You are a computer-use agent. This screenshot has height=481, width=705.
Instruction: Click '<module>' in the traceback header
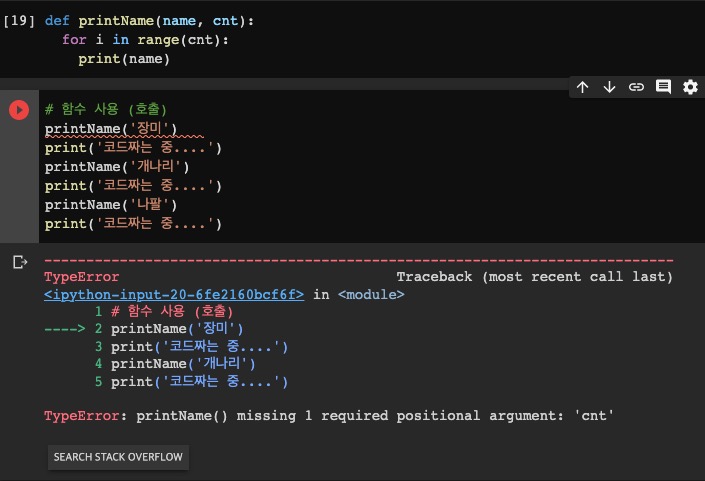371,295
